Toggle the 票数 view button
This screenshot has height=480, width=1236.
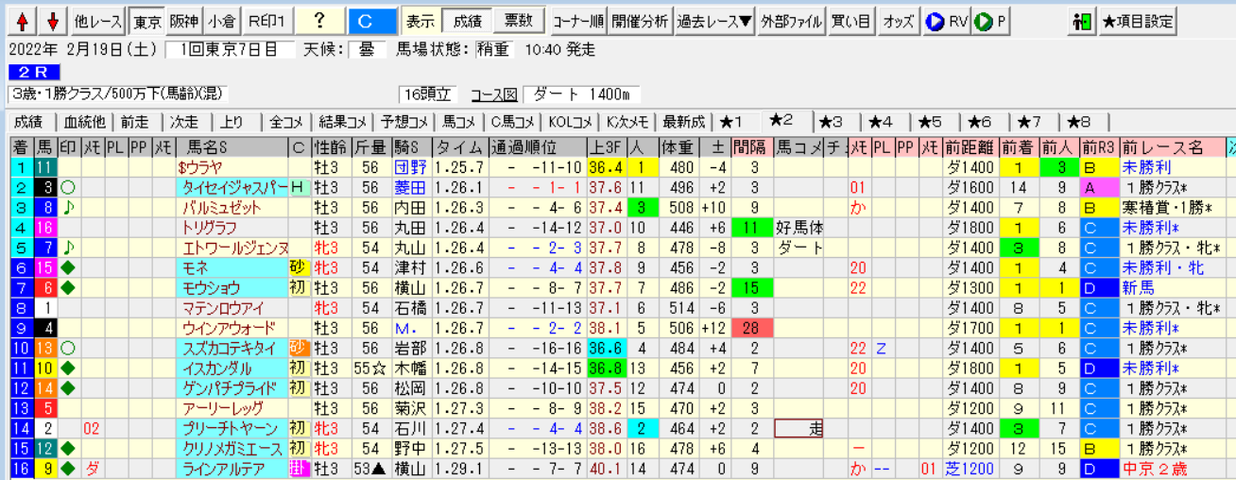click(x=518, y=20)
